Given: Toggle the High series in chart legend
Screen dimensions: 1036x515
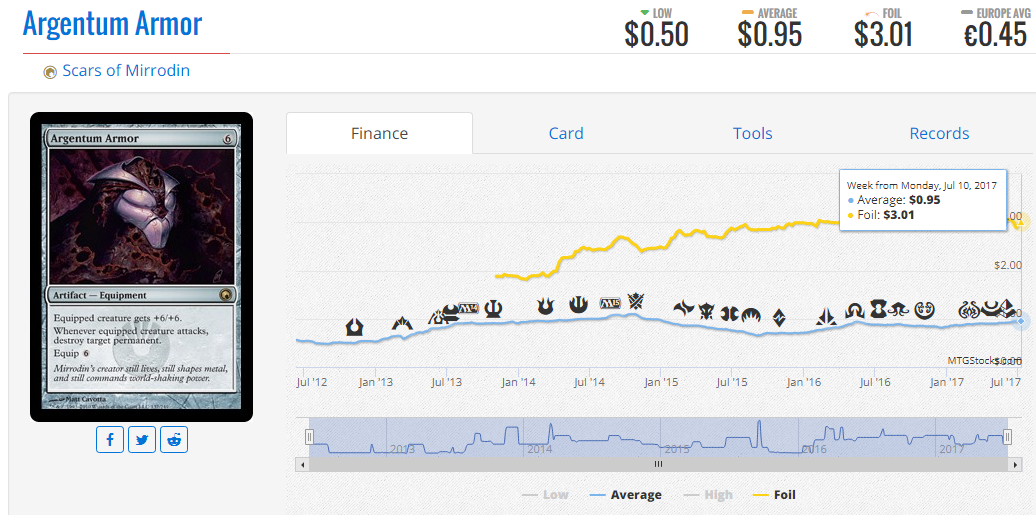Looking at the screenshot, I should point(708,495).
